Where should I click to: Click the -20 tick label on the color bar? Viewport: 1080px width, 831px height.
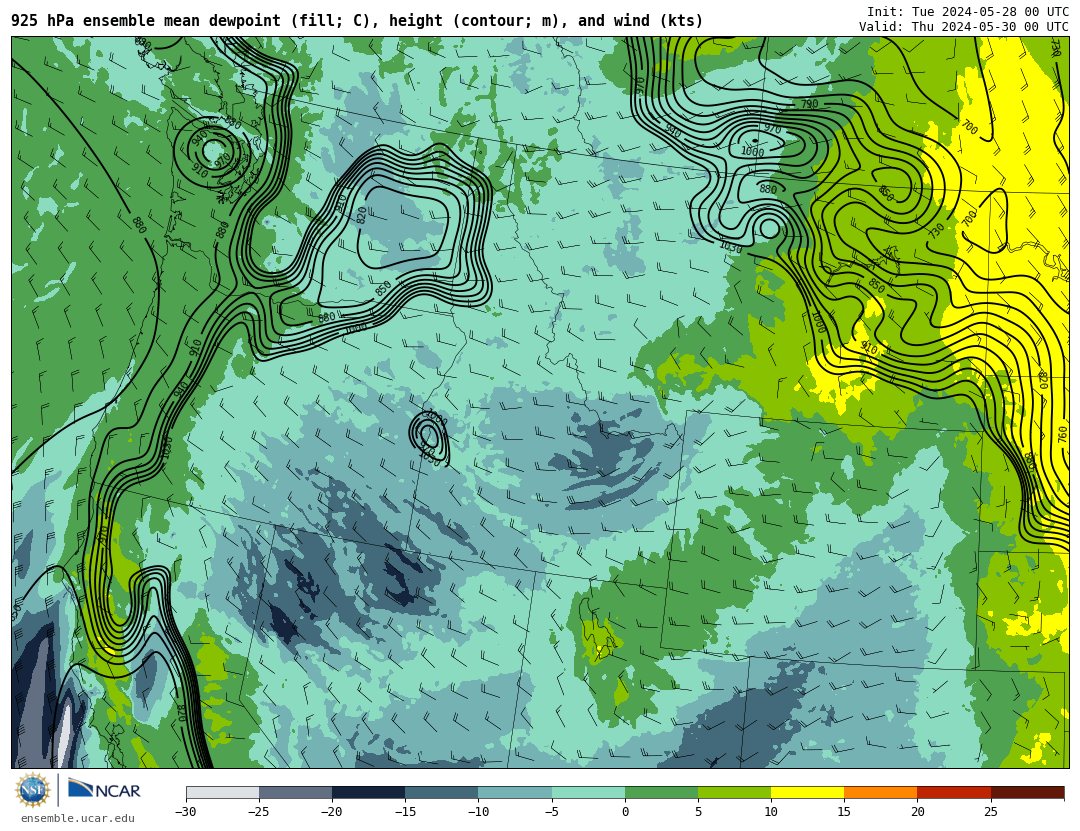click(331, 812)
